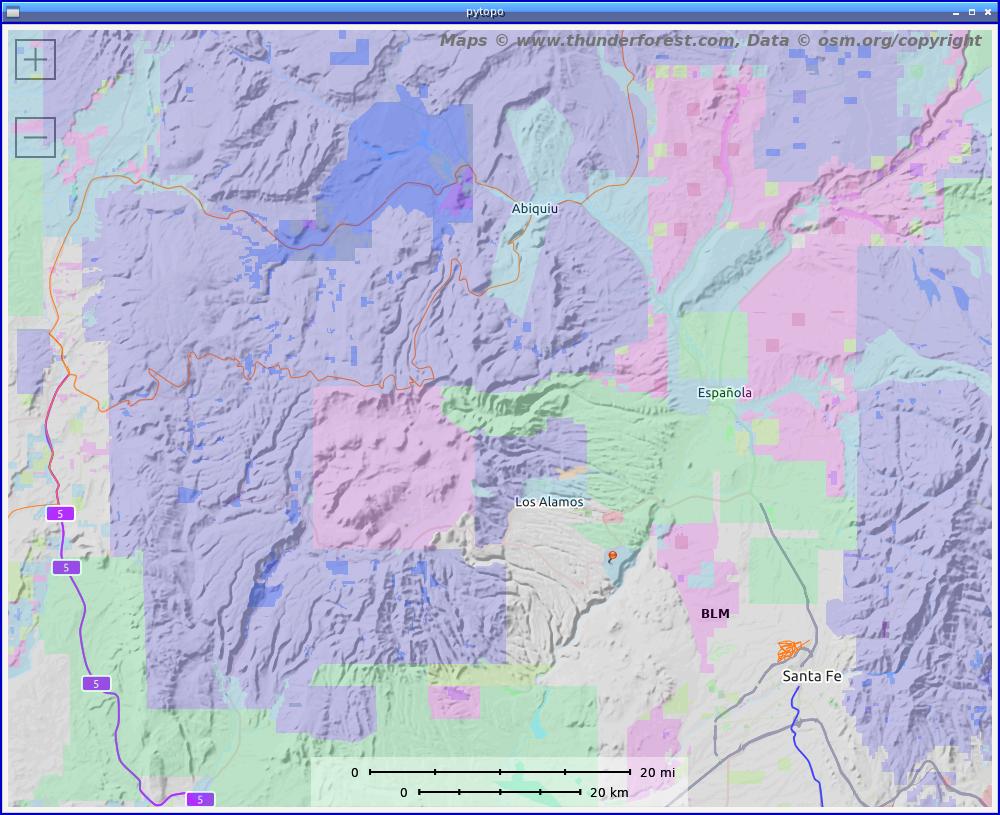Select the Abiquiu town label
1000x815 pixels.
click(534, 209)
